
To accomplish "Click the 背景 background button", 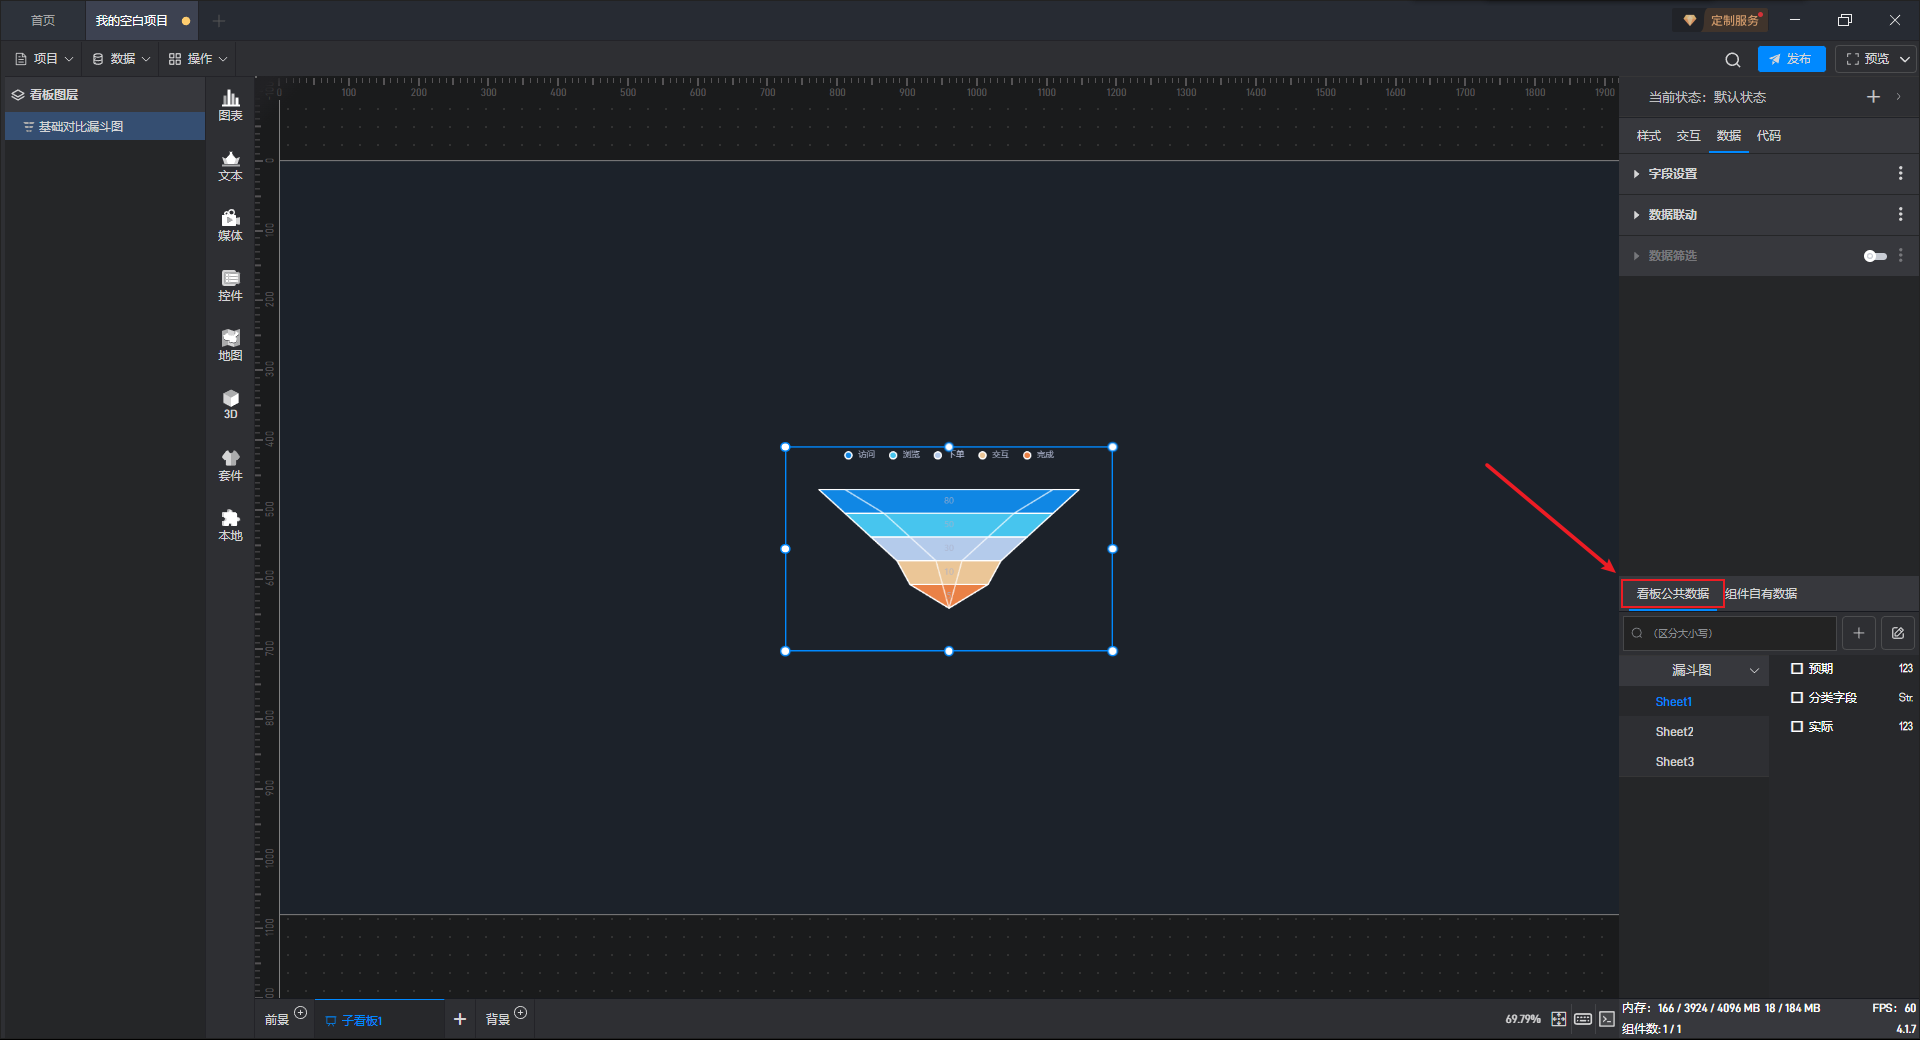I will (498, 1020).
